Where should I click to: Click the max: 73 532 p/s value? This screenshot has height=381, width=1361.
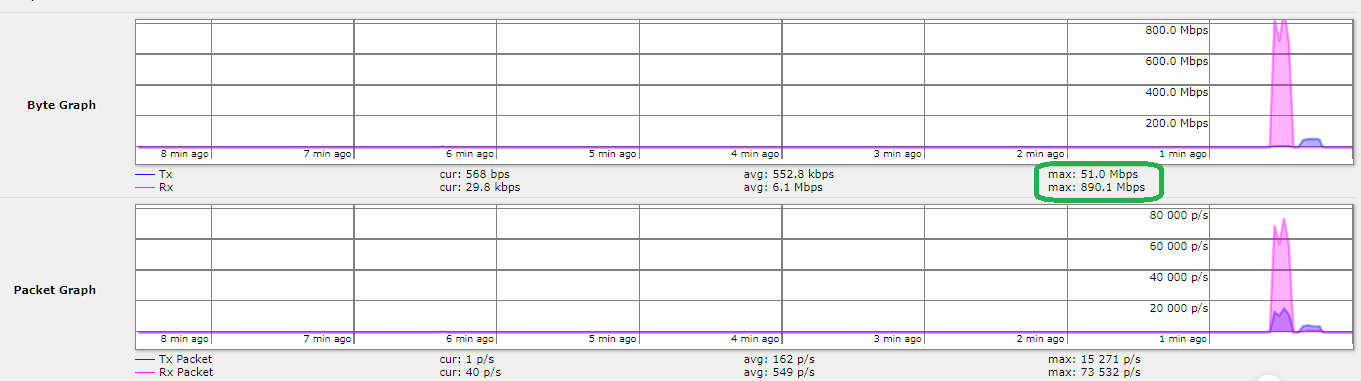tap(1094, 372)
